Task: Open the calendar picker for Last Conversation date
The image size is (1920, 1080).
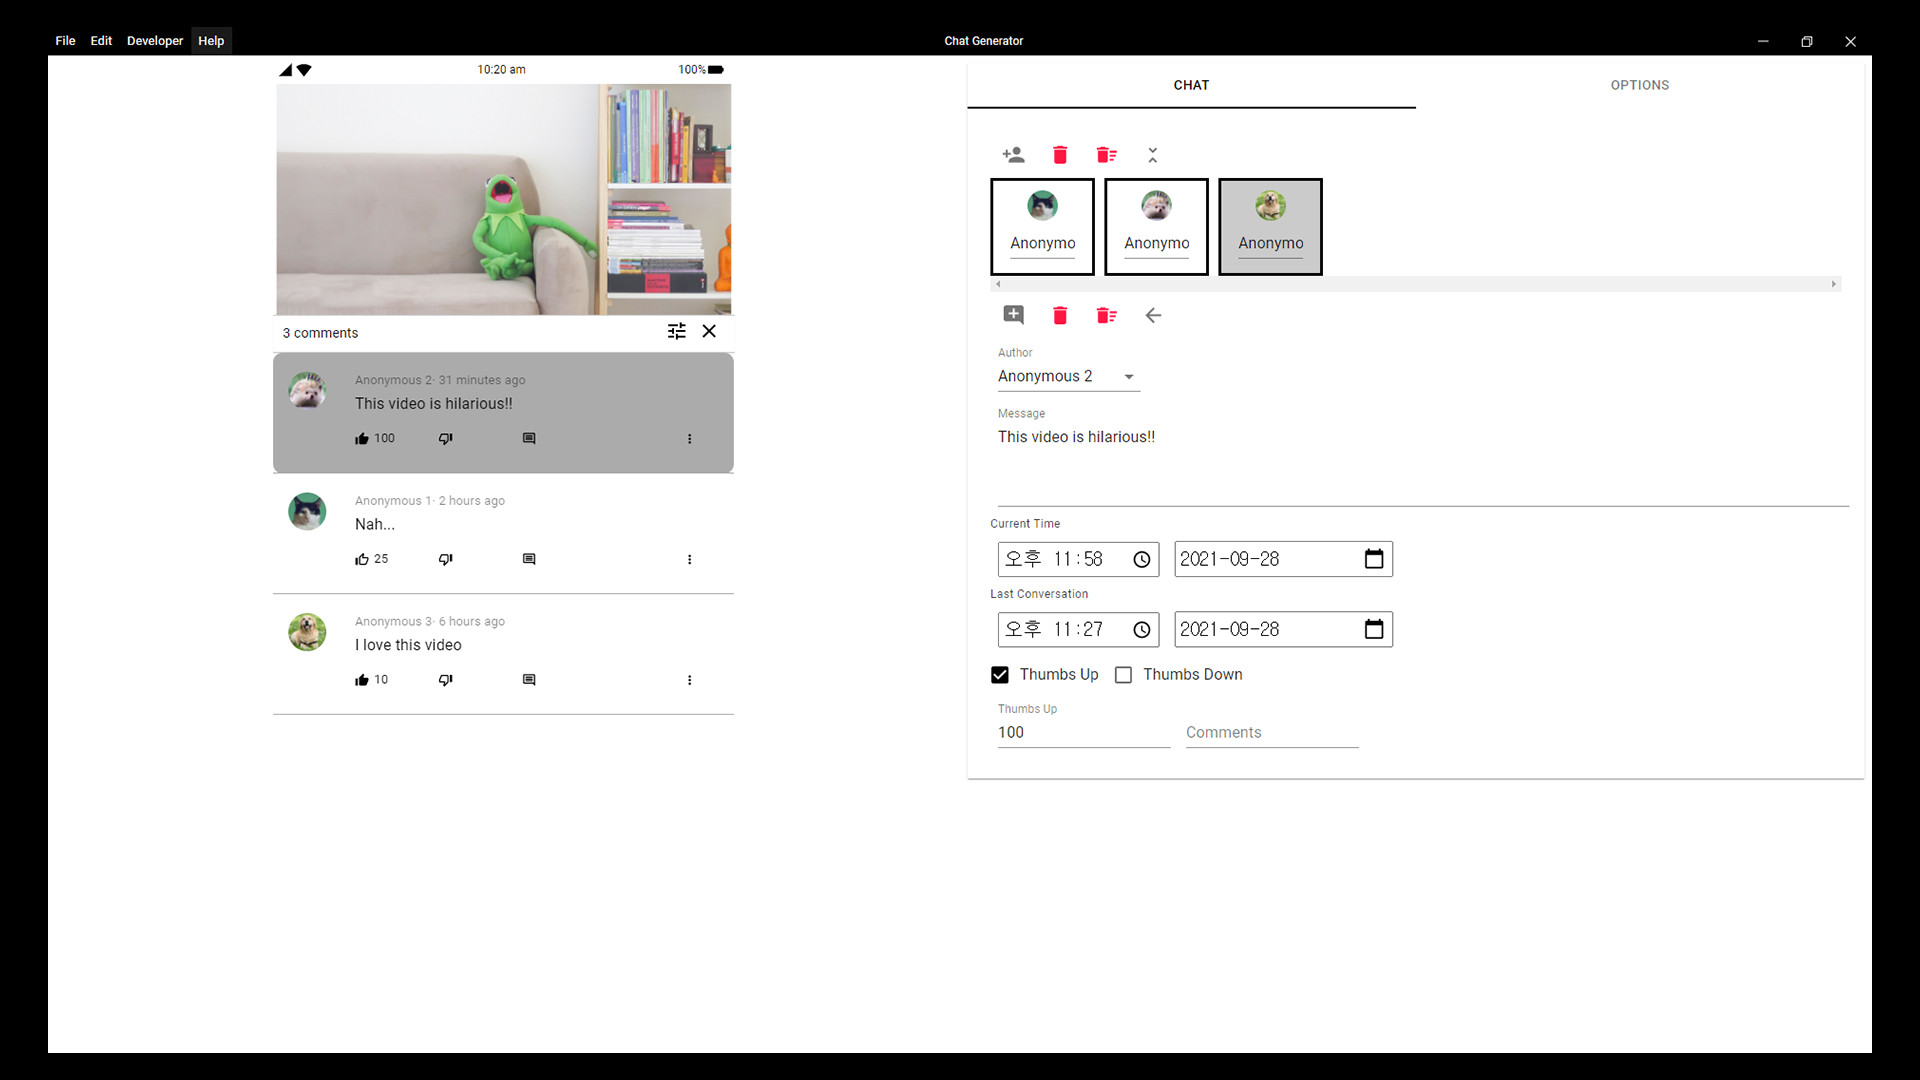Action: pyautogui.click(x=1375, y=629)
